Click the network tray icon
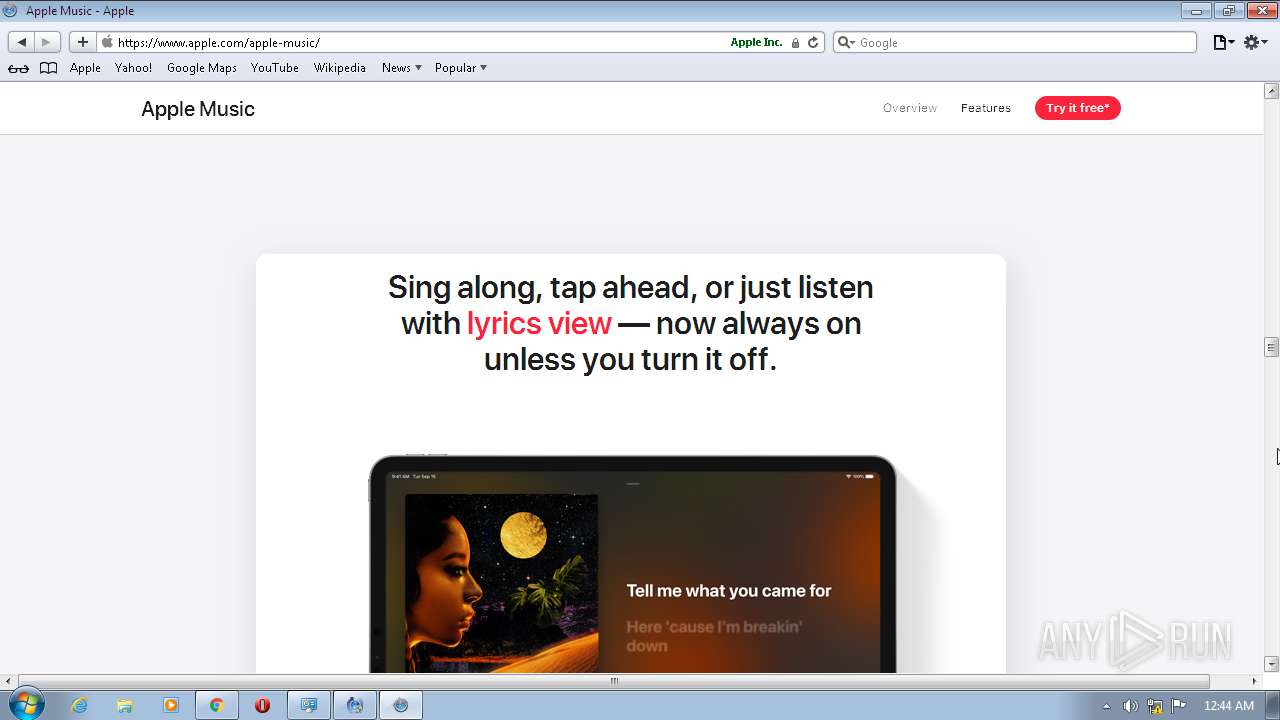This screenshot has width=1280, height=720. point(1155,706)
